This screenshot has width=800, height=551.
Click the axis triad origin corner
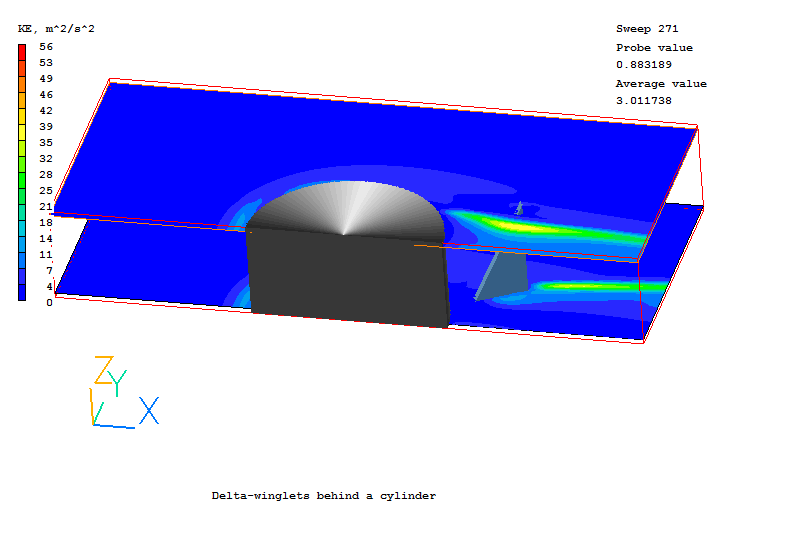point(95,425)
